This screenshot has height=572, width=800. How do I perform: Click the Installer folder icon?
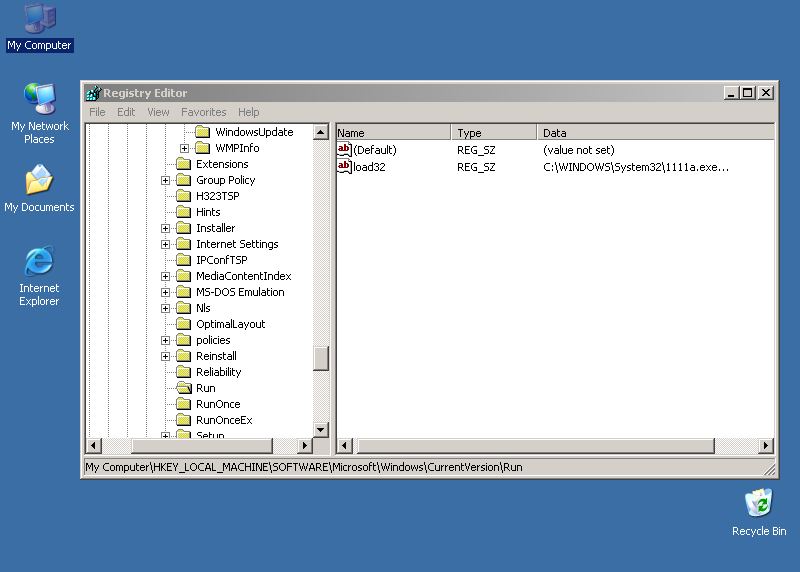coord(184,228)
